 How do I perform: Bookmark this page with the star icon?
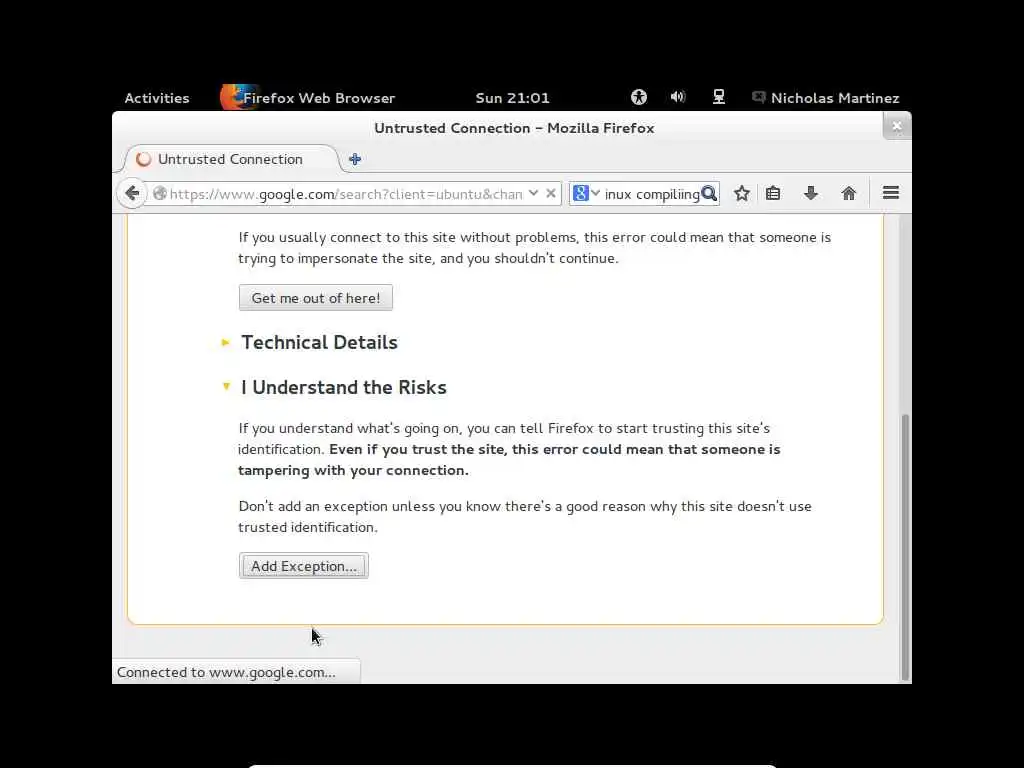coord(741,193)
